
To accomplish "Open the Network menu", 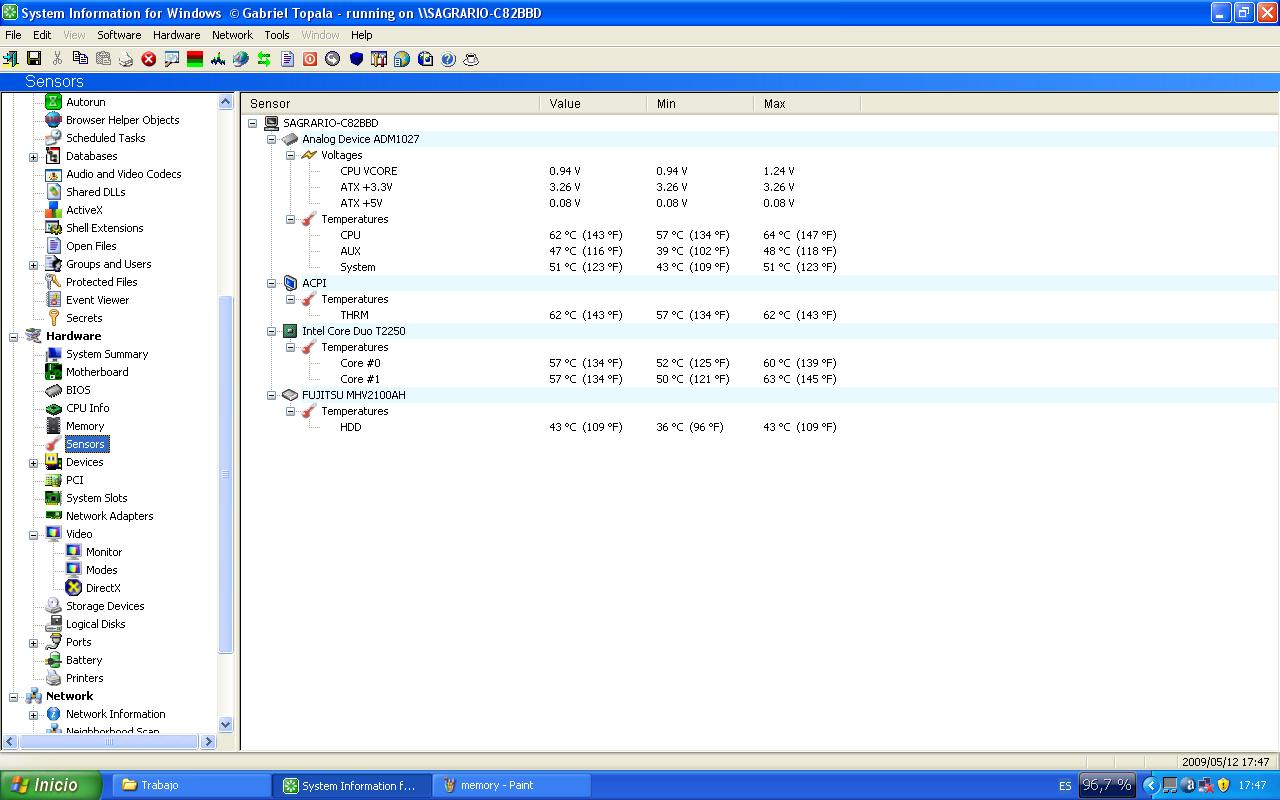I will click(x=232, y=35).
